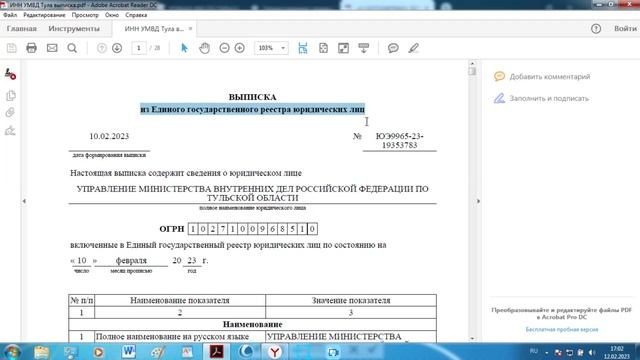
Task: Open Yandex Browser from the taskbar
Action: click(275, 352)
